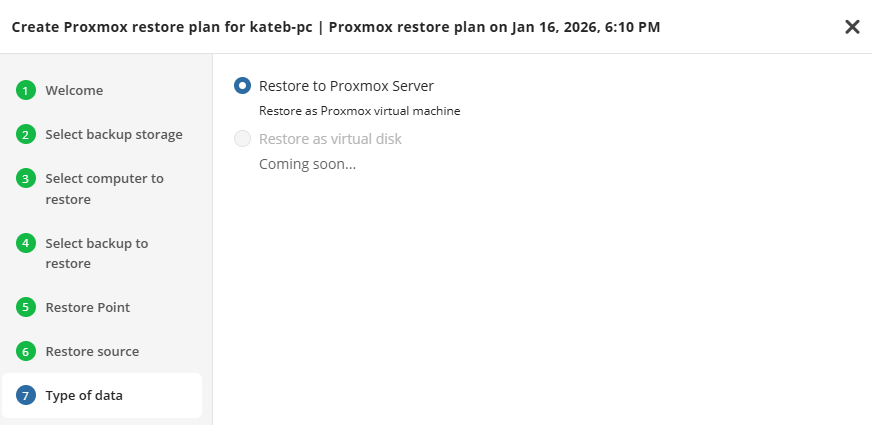This screenshot has height=425, width=872.
Task: Click the green step 2 circle icon
Action: tap(26, 135)
